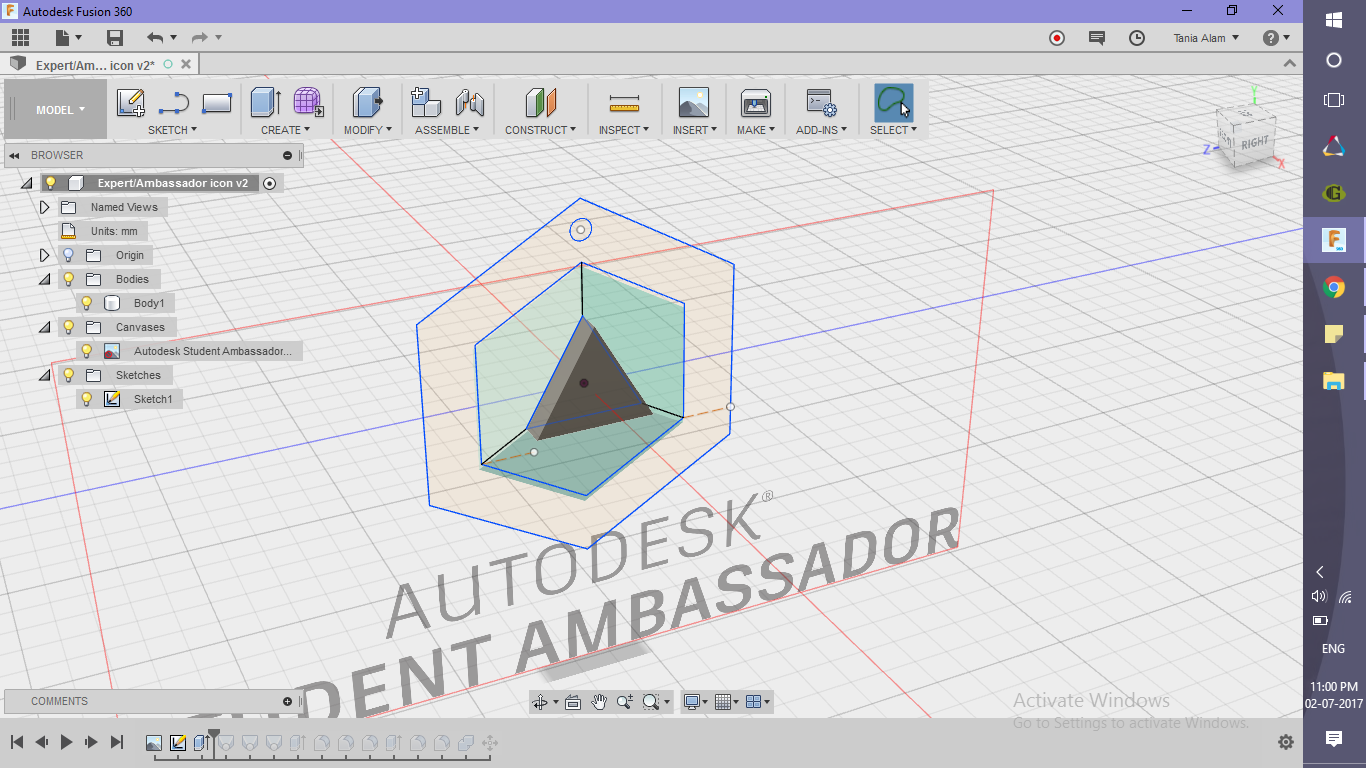Image resolution: width=1366 pixels, height=768 pixels.
Task: Select the sketch feature in timeline
Action: (x=178, y=743)
